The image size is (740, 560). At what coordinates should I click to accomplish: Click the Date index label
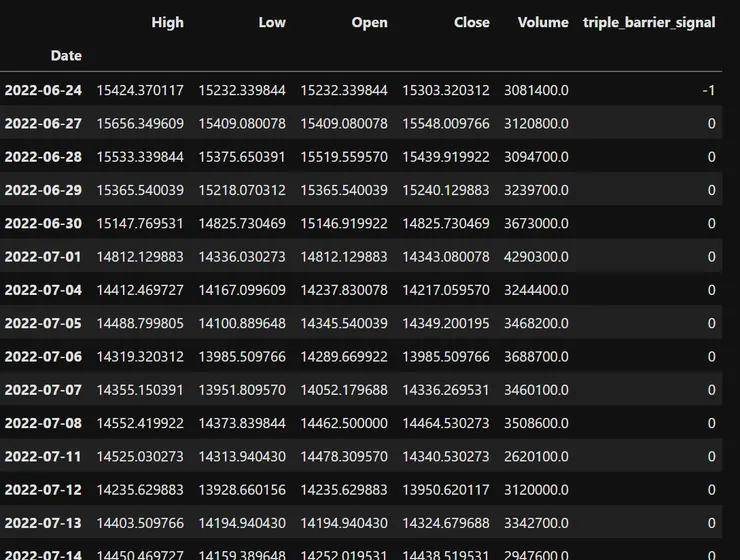66,56
